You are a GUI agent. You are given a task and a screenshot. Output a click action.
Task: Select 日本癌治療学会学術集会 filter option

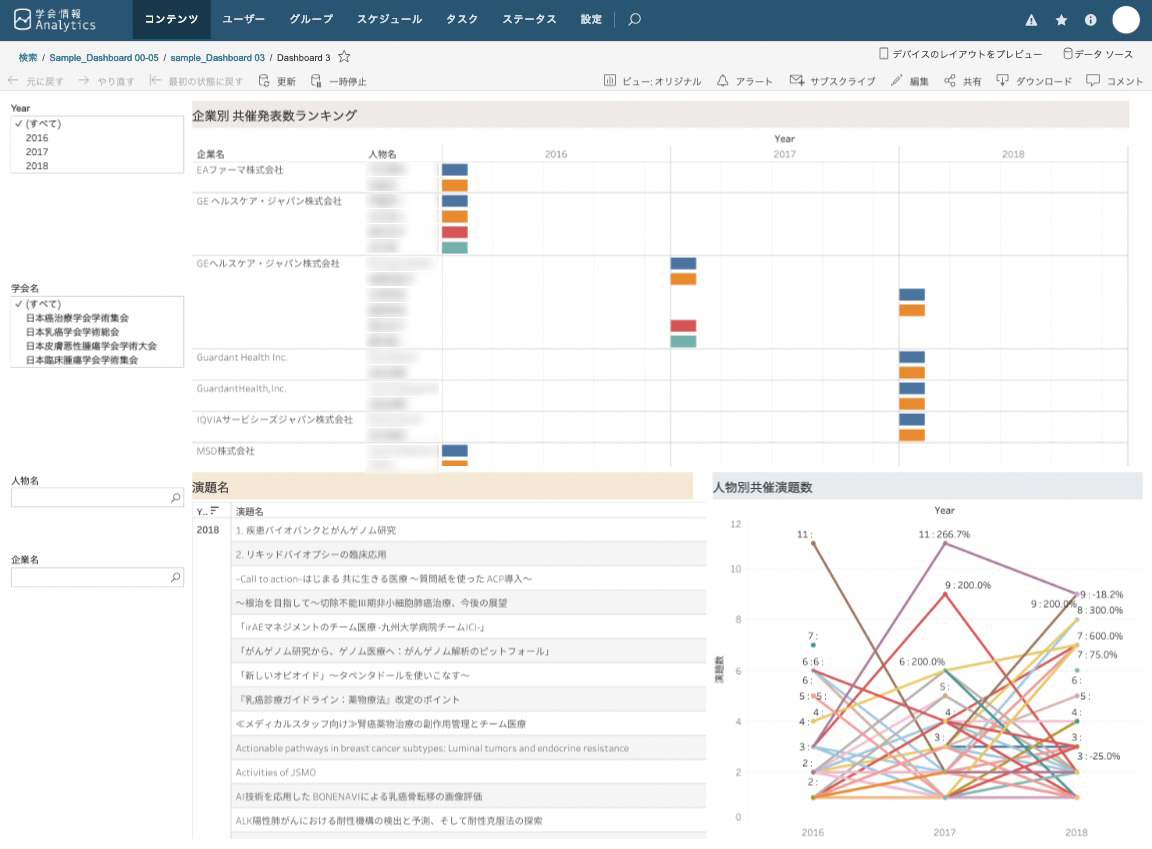77,318
